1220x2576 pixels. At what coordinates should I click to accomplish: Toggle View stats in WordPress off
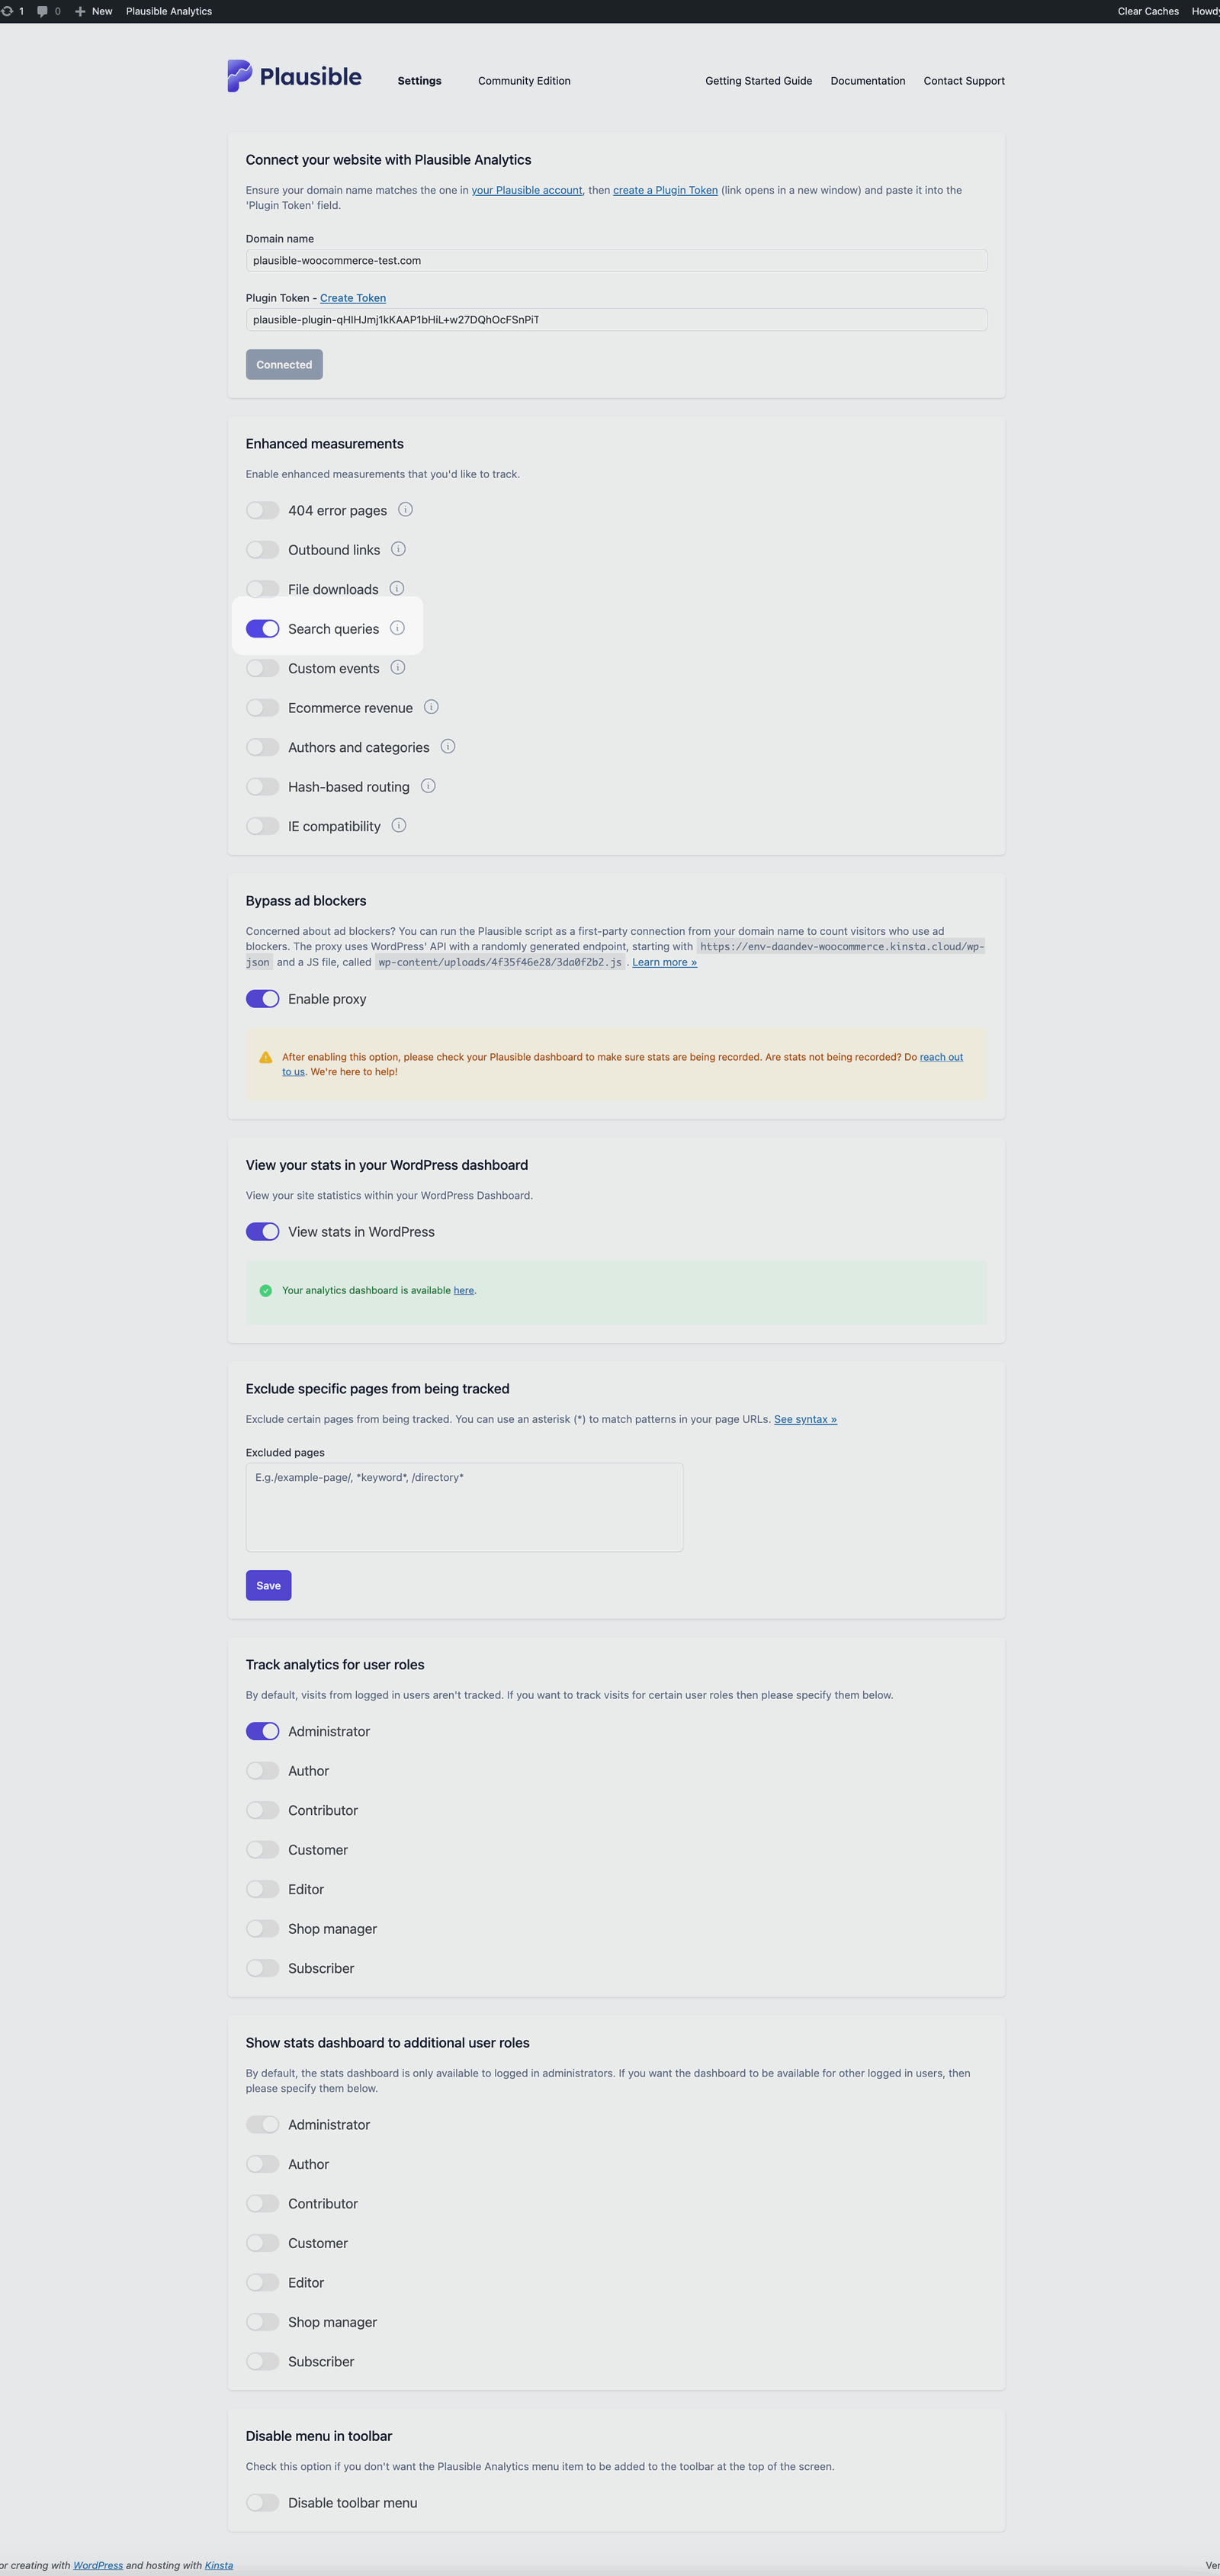coord(263,1231)
